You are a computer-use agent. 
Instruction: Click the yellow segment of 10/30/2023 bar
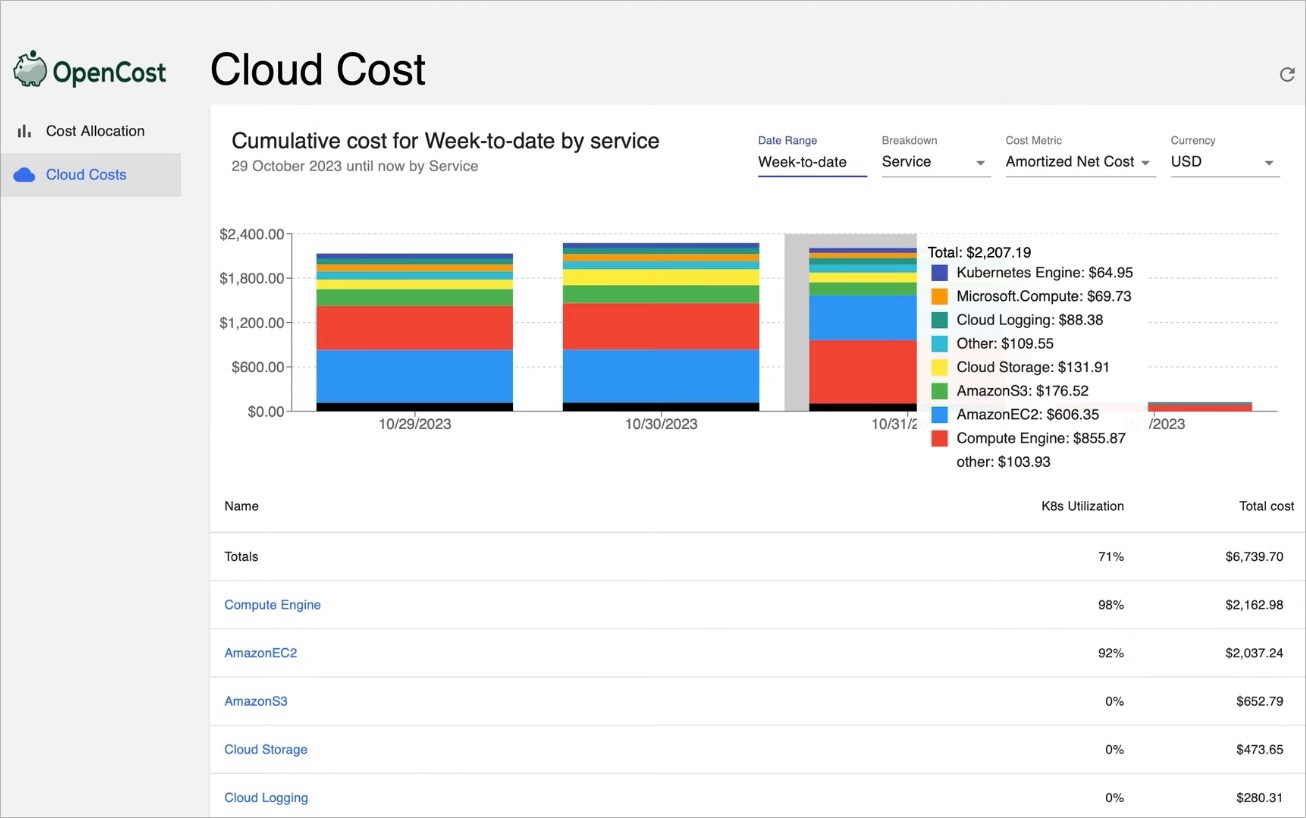click(x=660, y=277)
